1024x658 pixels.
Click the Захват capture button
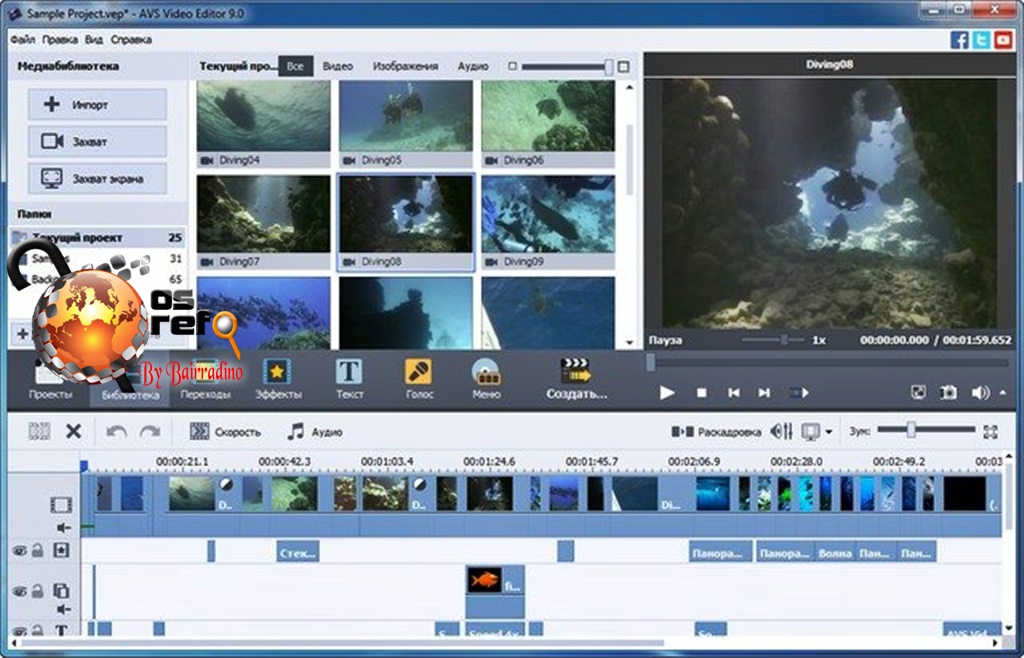pos(97,141)
